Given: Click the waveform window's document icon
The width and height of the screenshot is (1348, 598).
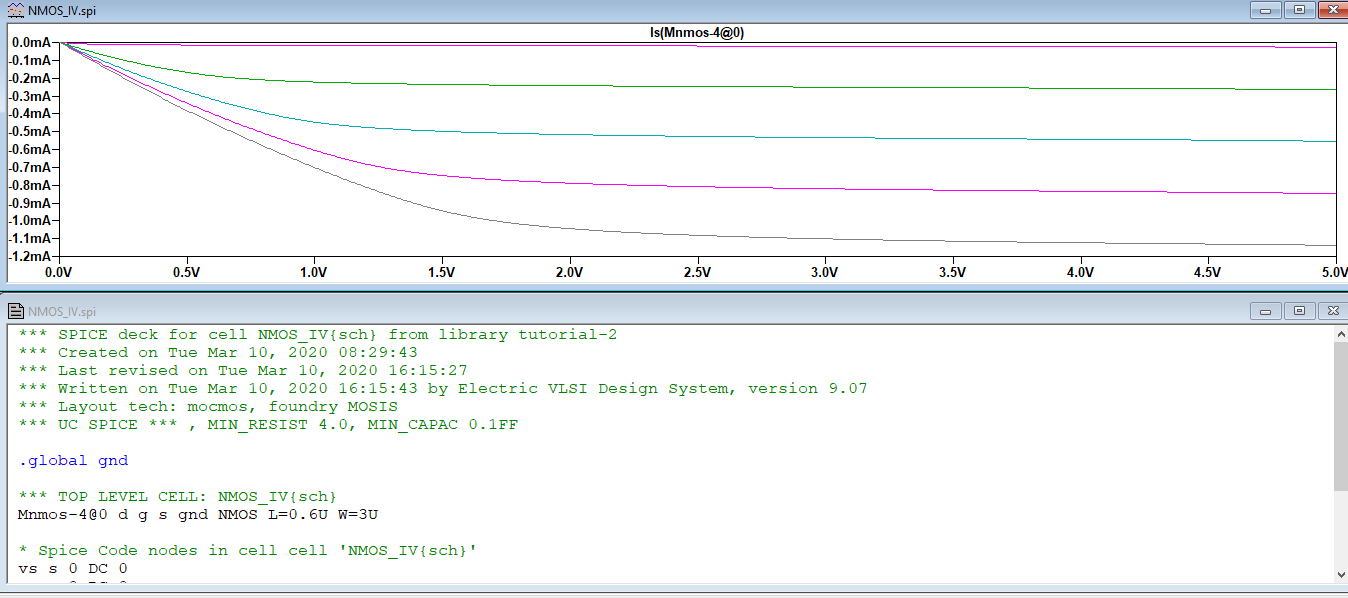Looking at the screenshot, I should point(15,10).
